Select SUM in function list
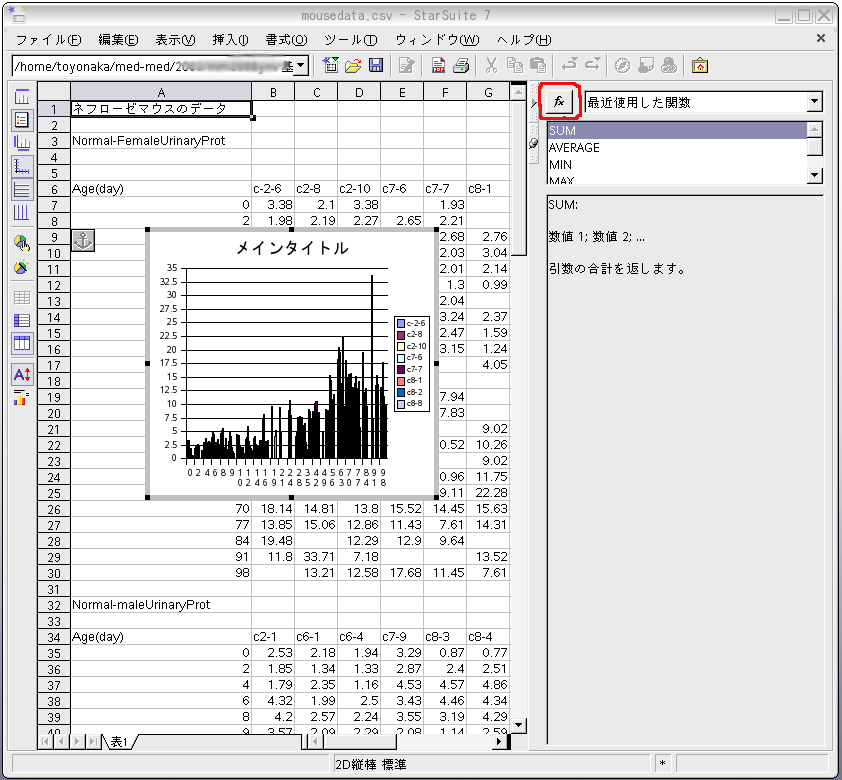This screenshot has width=842, height=780. [x=677, y=130]
